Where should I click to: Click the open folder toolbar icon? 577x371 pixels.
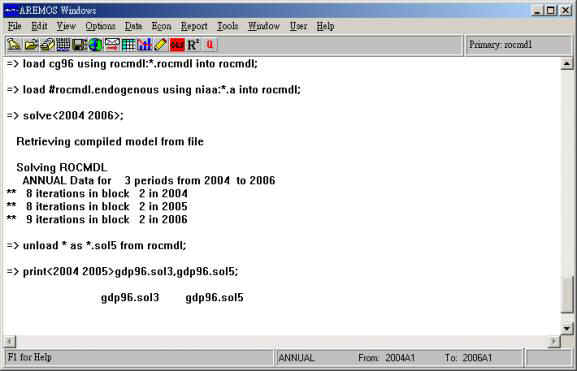(x=31, y=45)
